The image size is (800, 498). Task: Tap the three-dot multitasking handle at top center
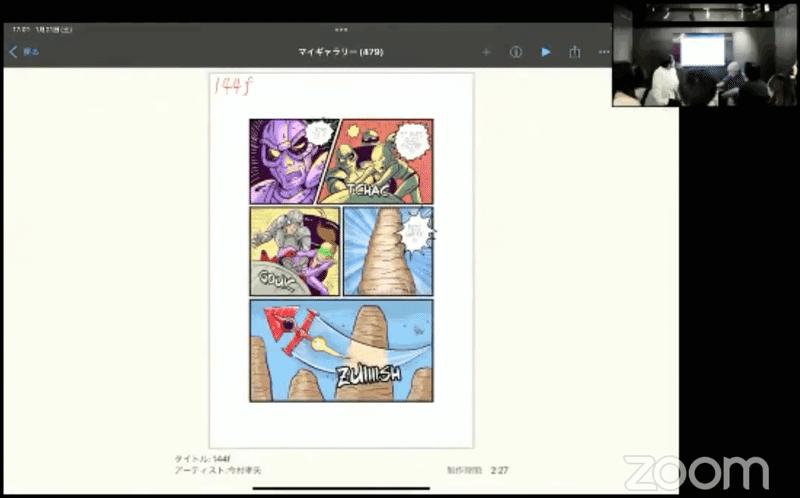341,30
